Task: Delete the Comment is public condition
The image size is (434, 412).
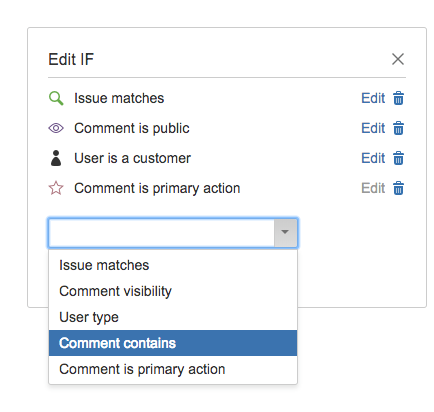Action: pyautogui.click(x=398, y=128)
